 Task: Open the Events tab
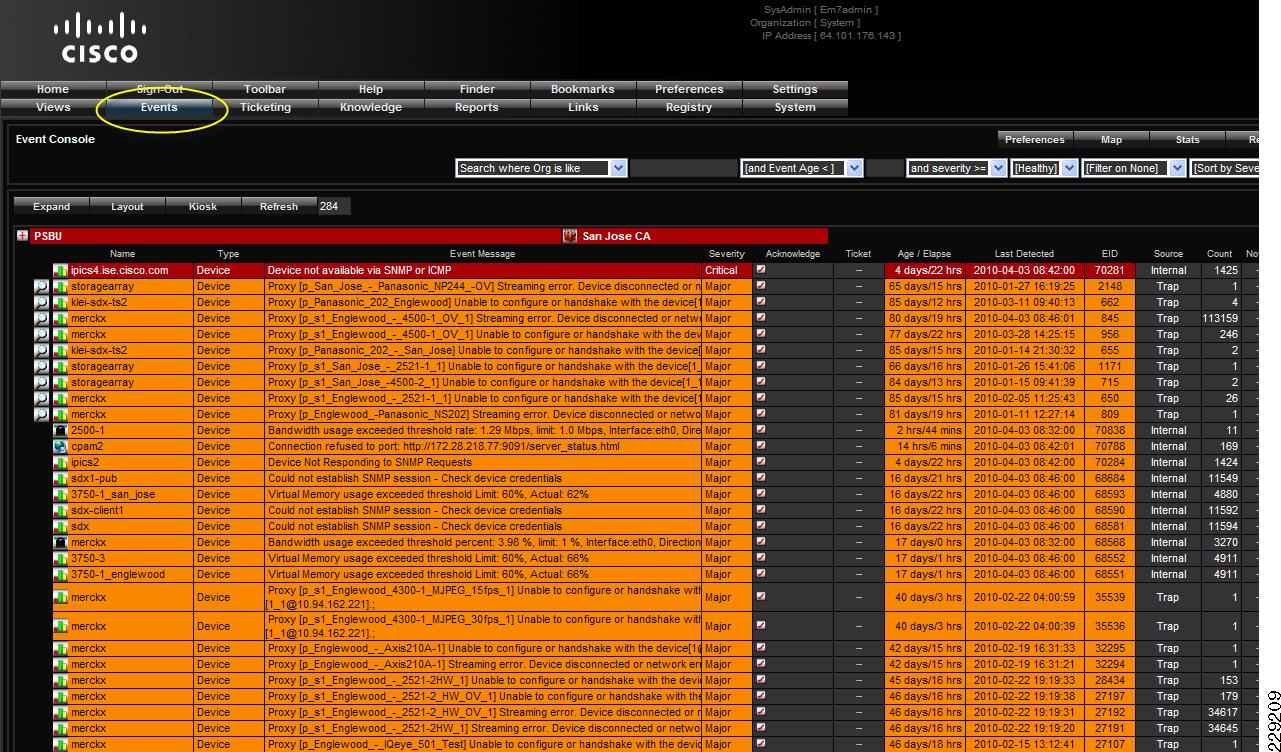pyautogui.click(x=159, y=107)
